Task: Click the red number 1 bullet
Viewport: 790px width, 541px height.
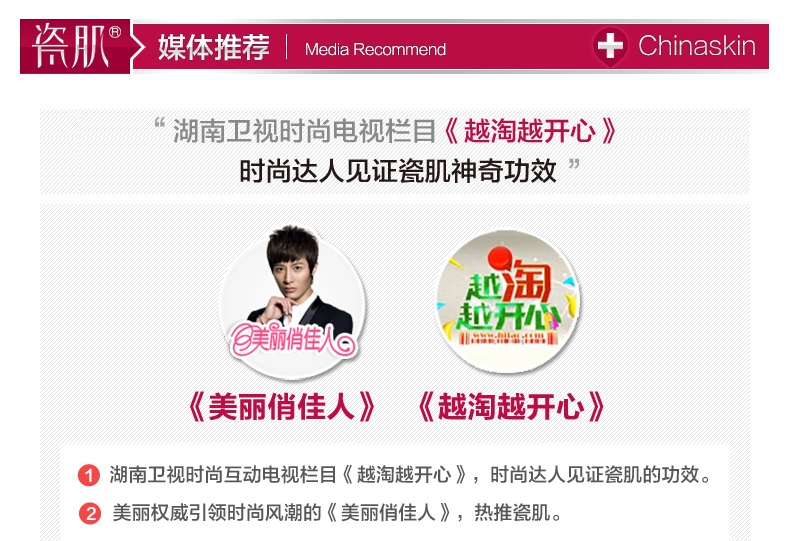Action: (x=89, y=475)
